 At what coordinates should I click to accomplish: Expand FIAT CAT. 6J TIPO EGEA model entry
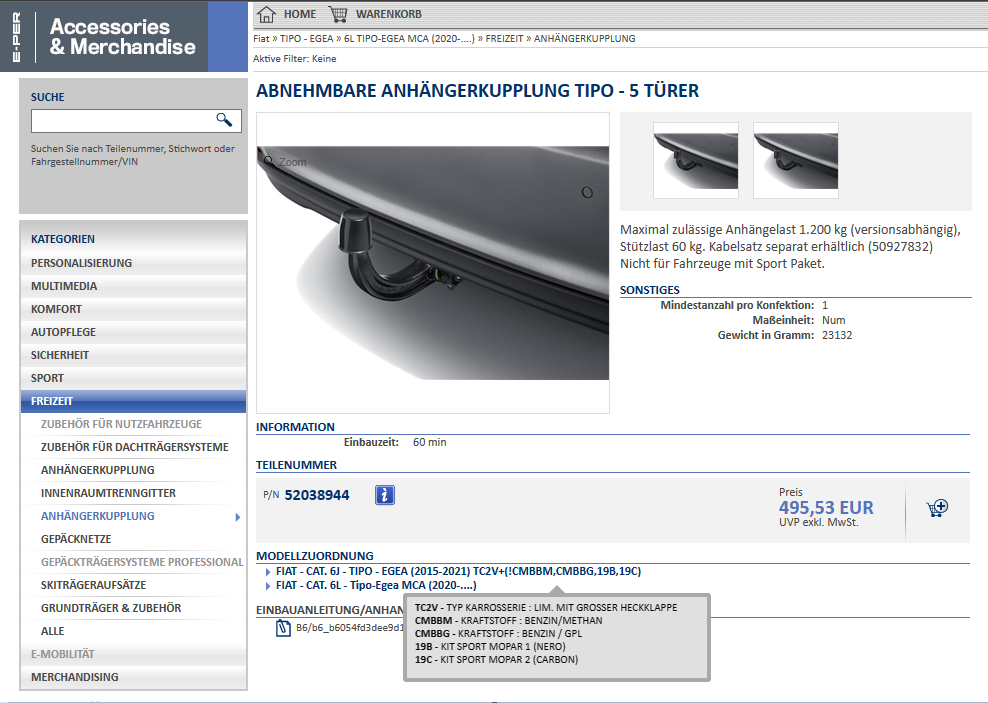point(268,571)
